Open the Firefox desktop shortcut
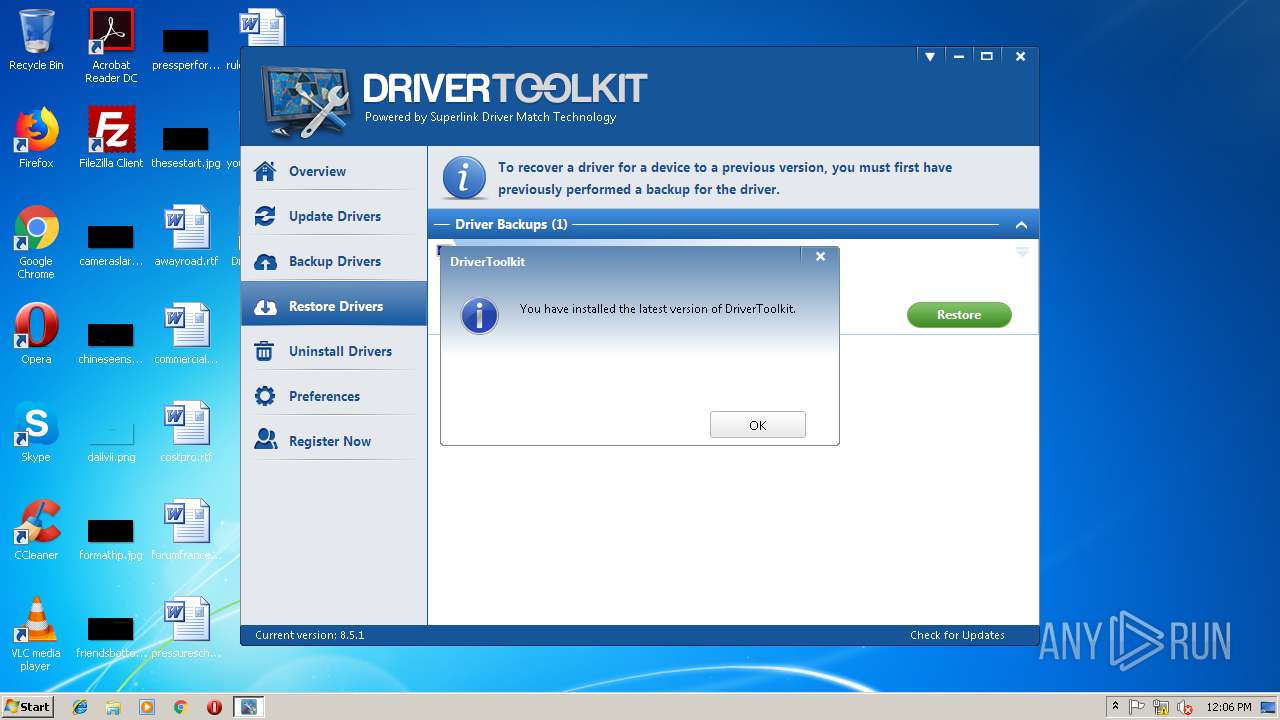Screen dimensions: 1280x720 (x=36, y=138)
